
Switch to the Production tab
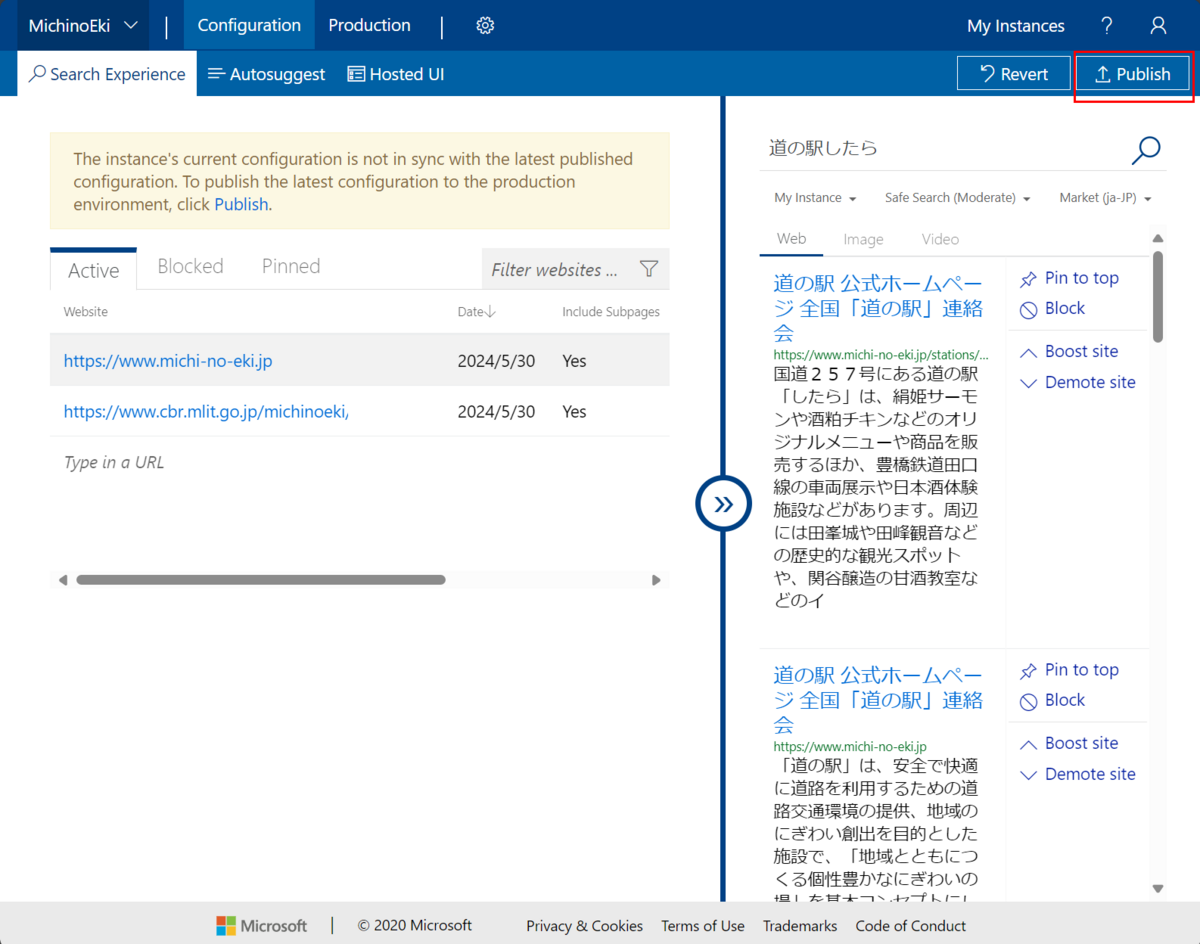tap(369, 26)
